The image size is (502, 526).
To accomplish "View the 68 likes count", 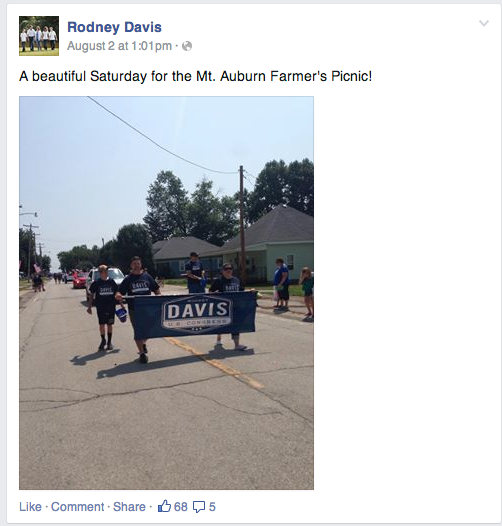I will (181, 507).
